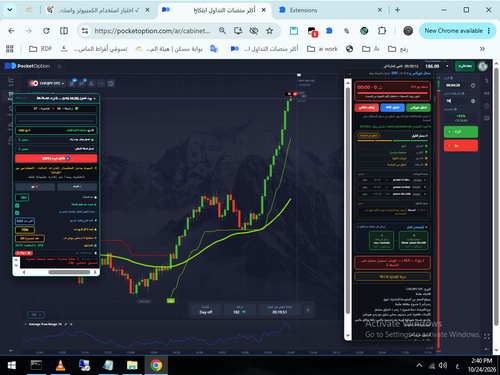Click the 260 value field in left bot panel
The width and height of the screenshot is (500, 375).
22,197
